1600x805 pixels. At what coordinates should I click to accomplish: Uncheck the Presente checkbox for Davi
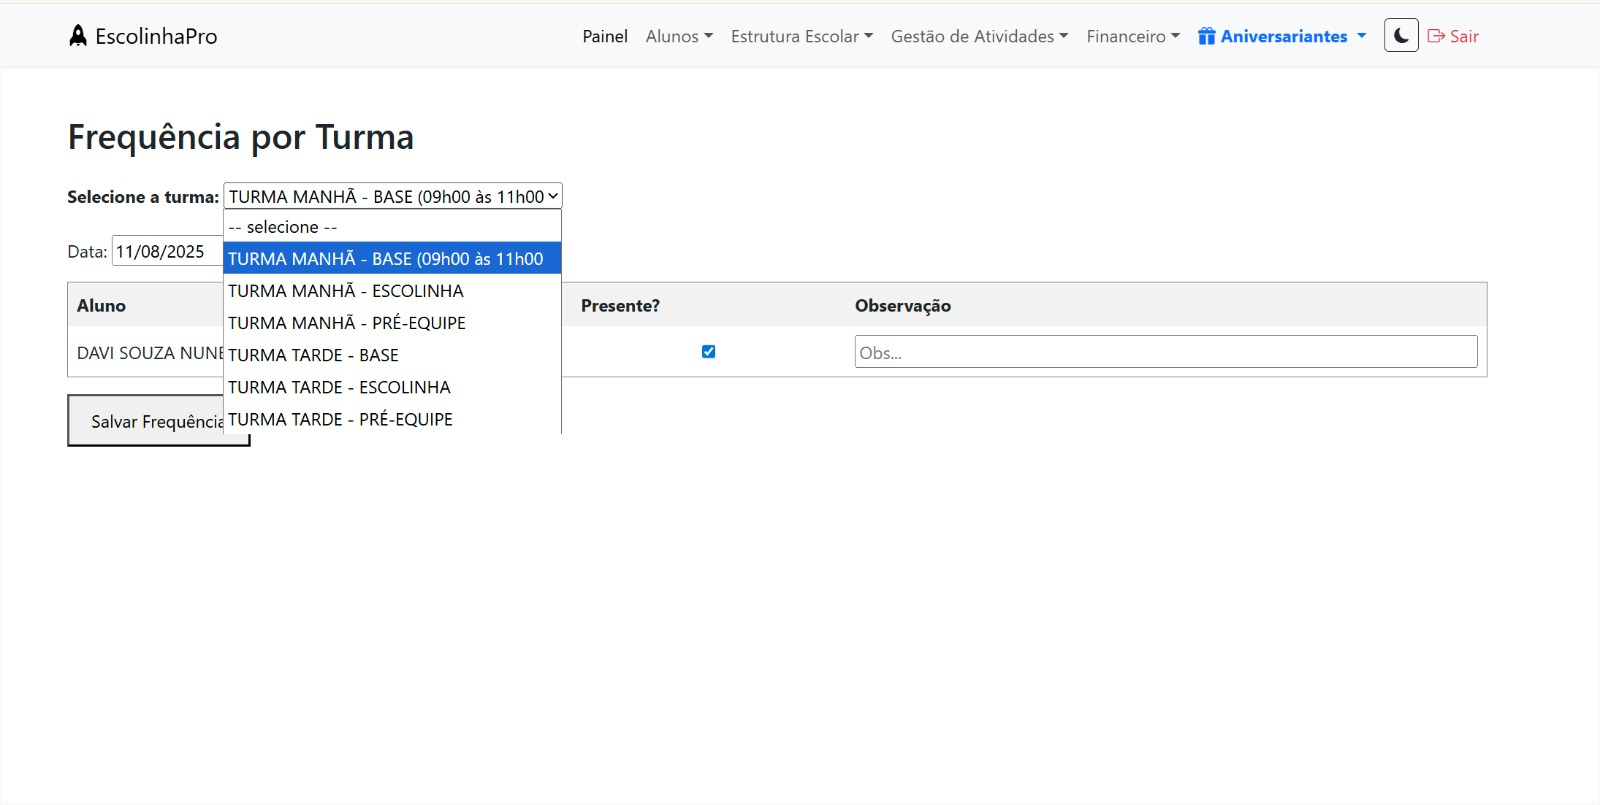(x=708, y=352)
